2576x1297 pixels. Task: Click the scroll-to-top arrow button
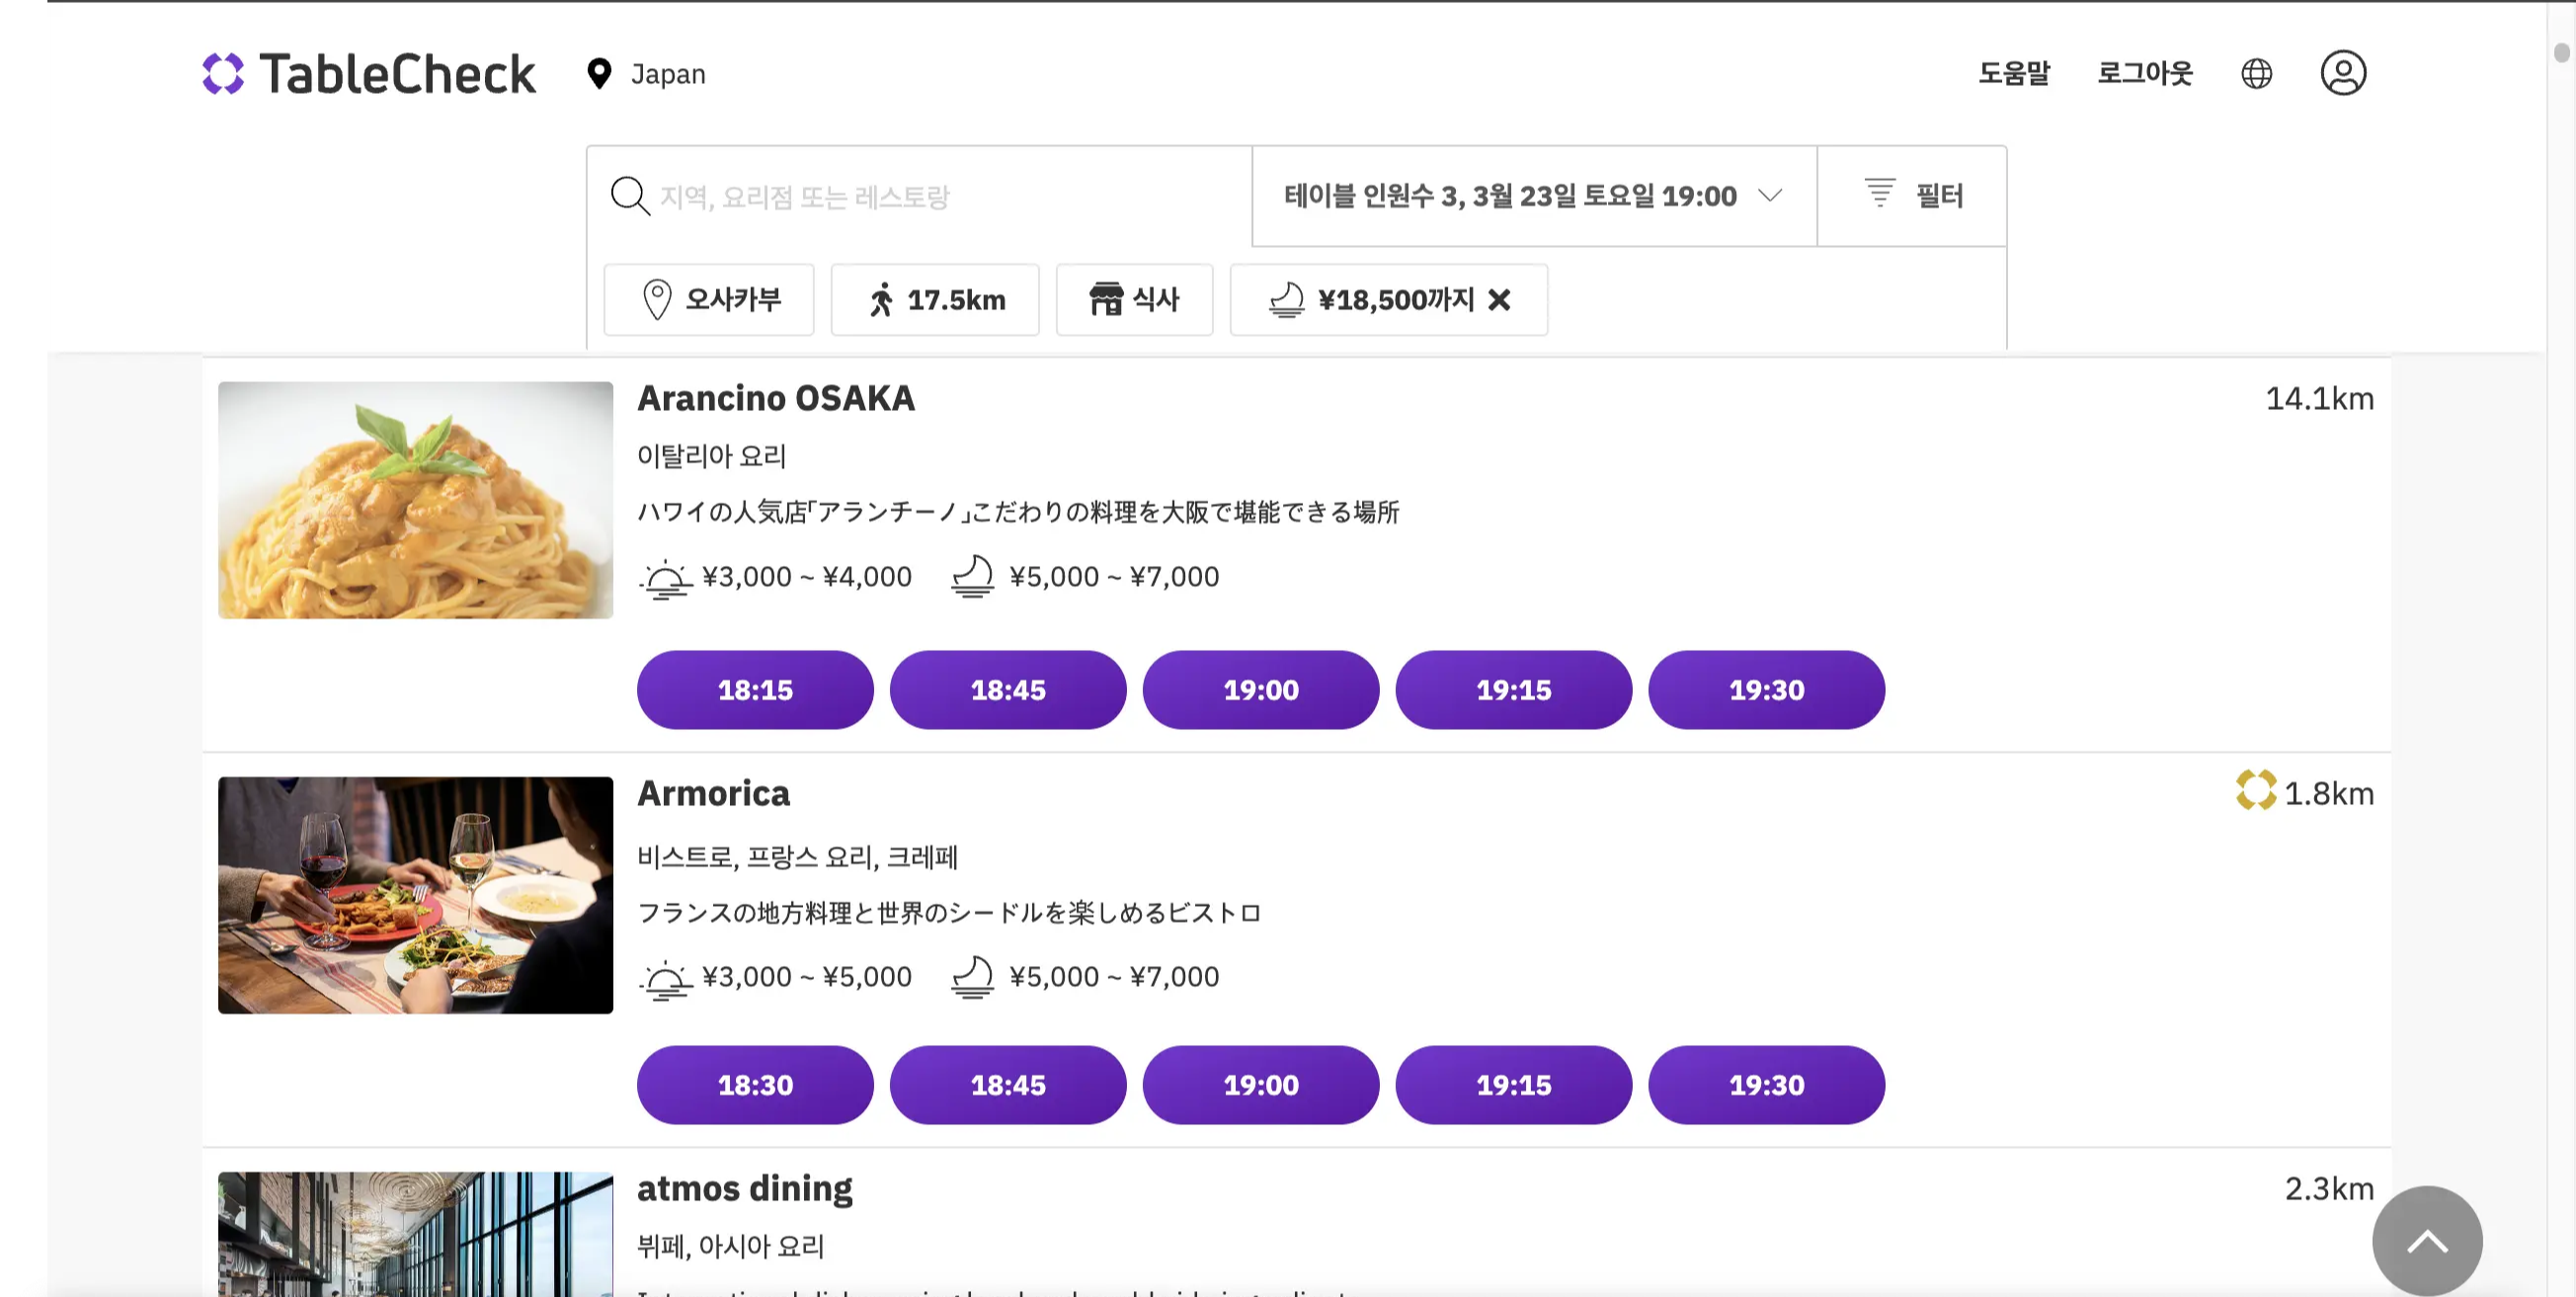click(2427, 1240)
